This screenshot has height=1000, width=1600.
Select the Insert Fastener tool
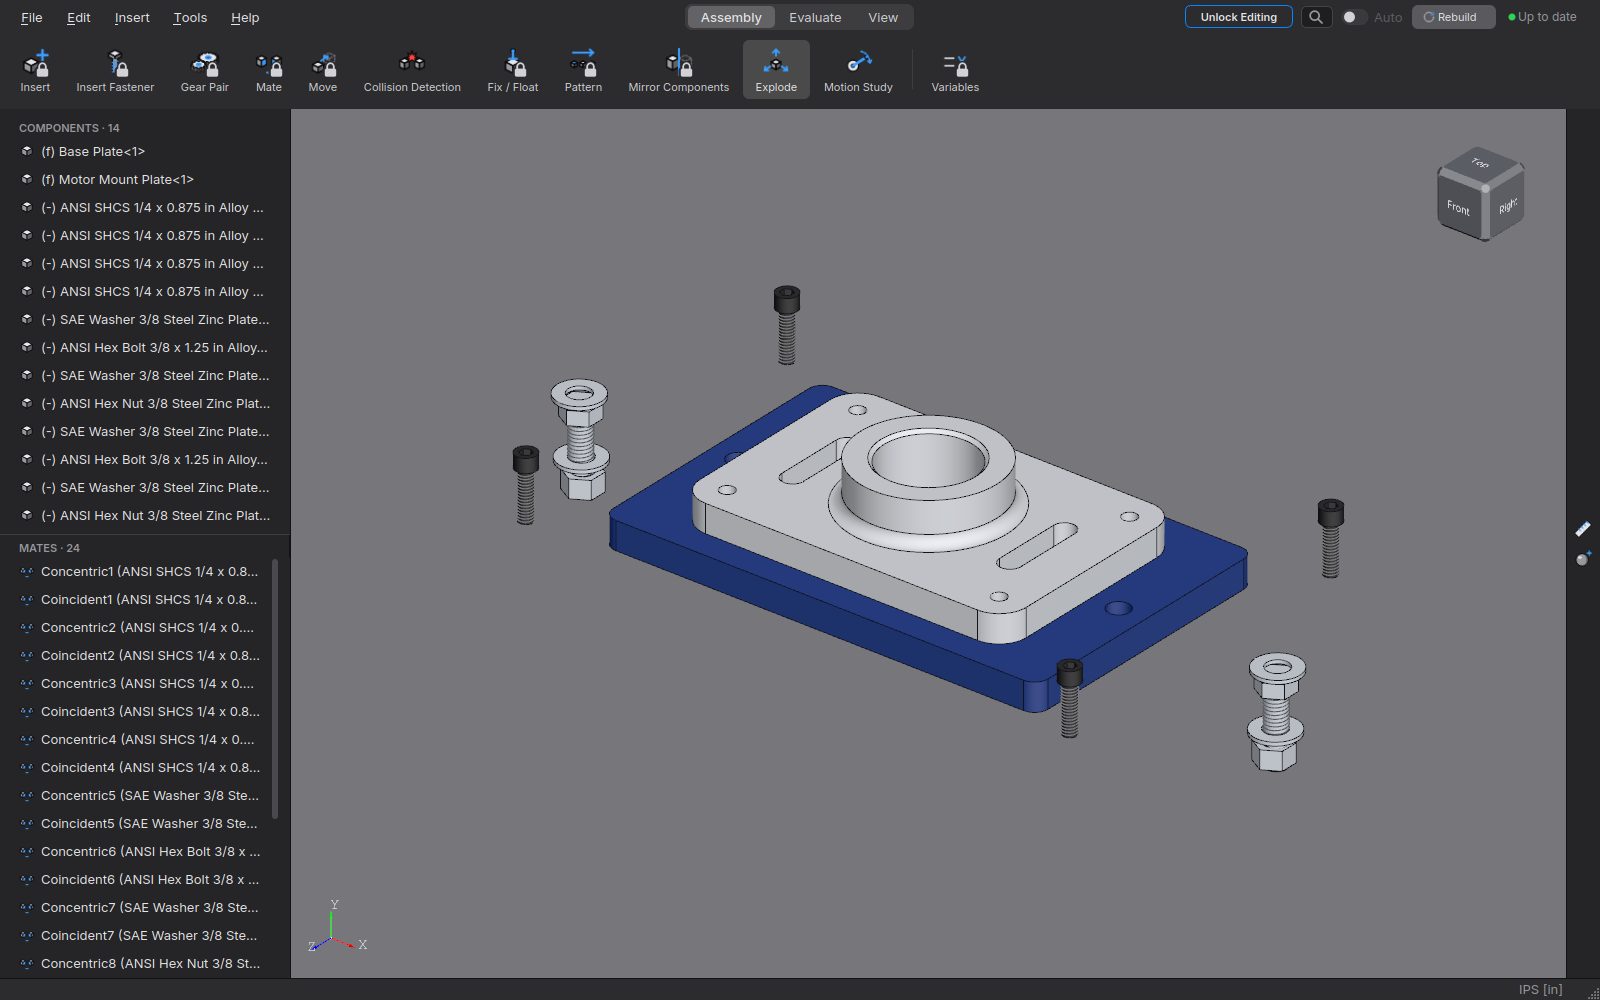tap(115, 71)
